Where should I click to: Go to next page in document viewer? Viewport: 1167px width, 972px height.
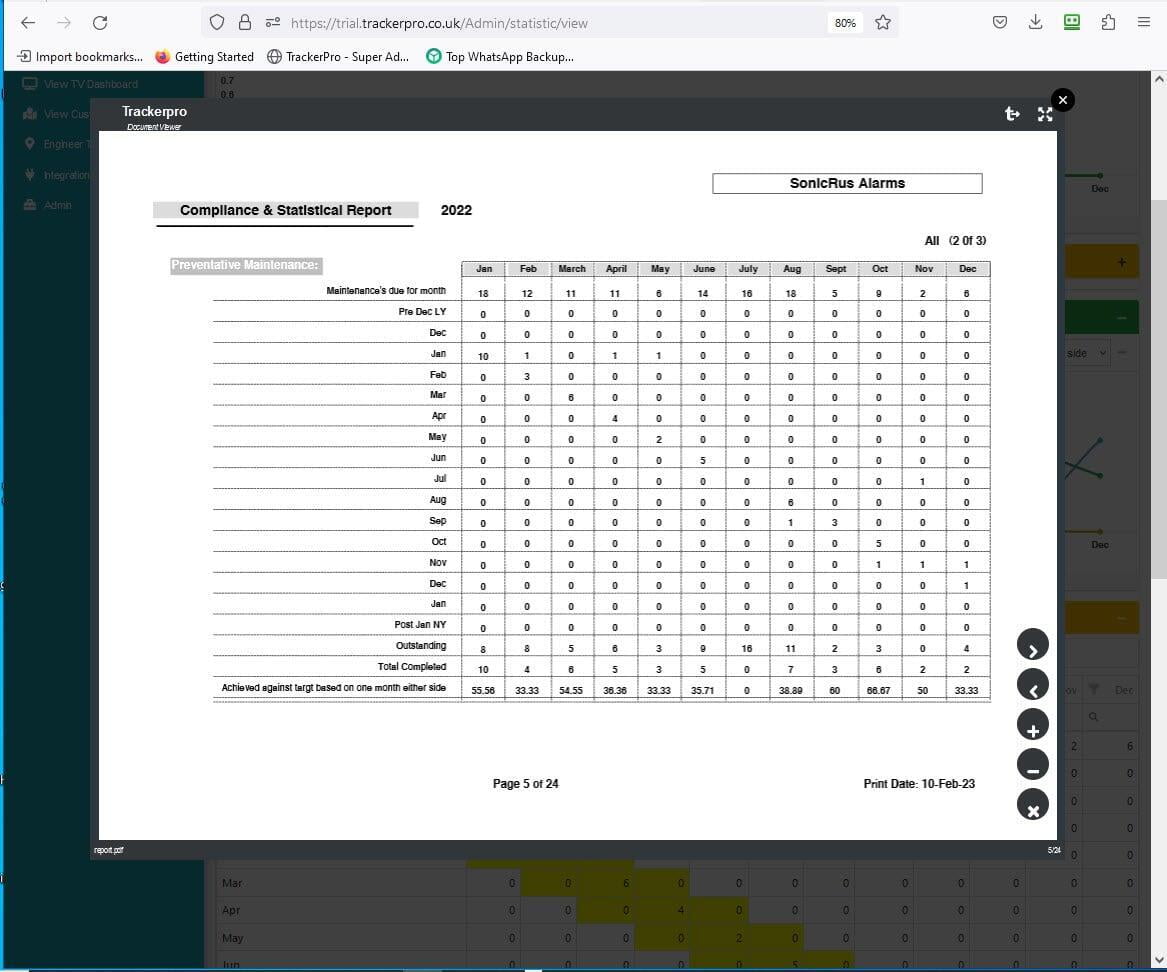tap(1033, 646)
